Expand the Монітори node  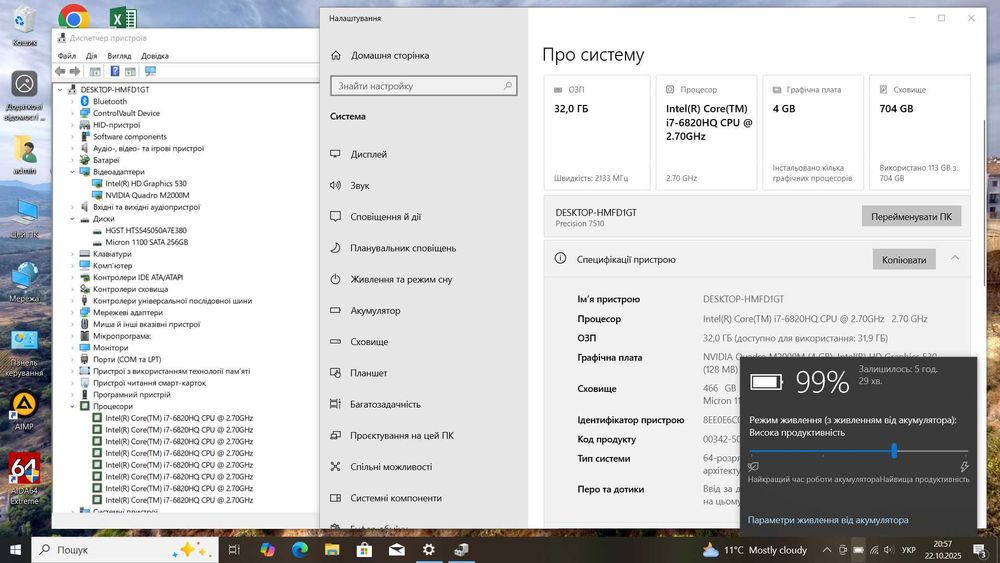[x=72, y=347]
